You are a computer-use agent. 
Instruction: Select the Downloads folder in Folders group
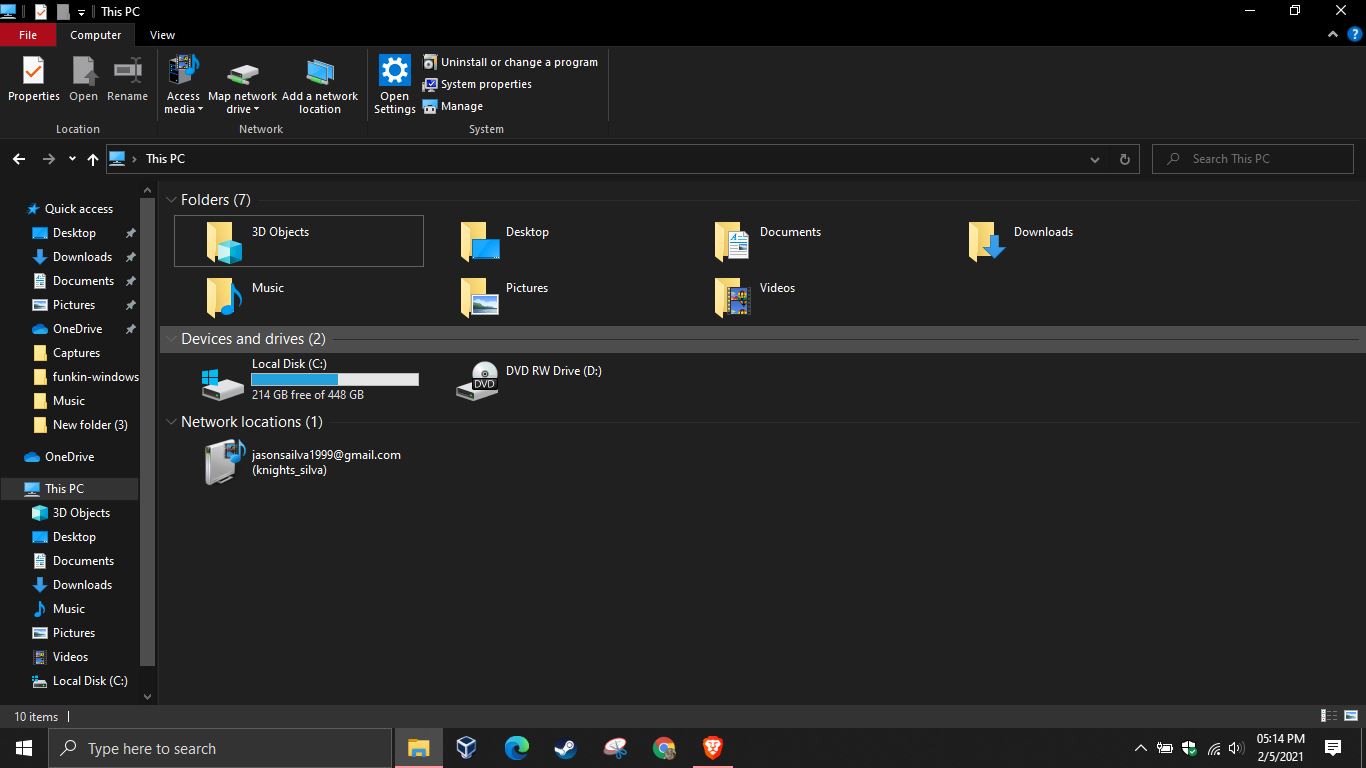(1021, 241)
